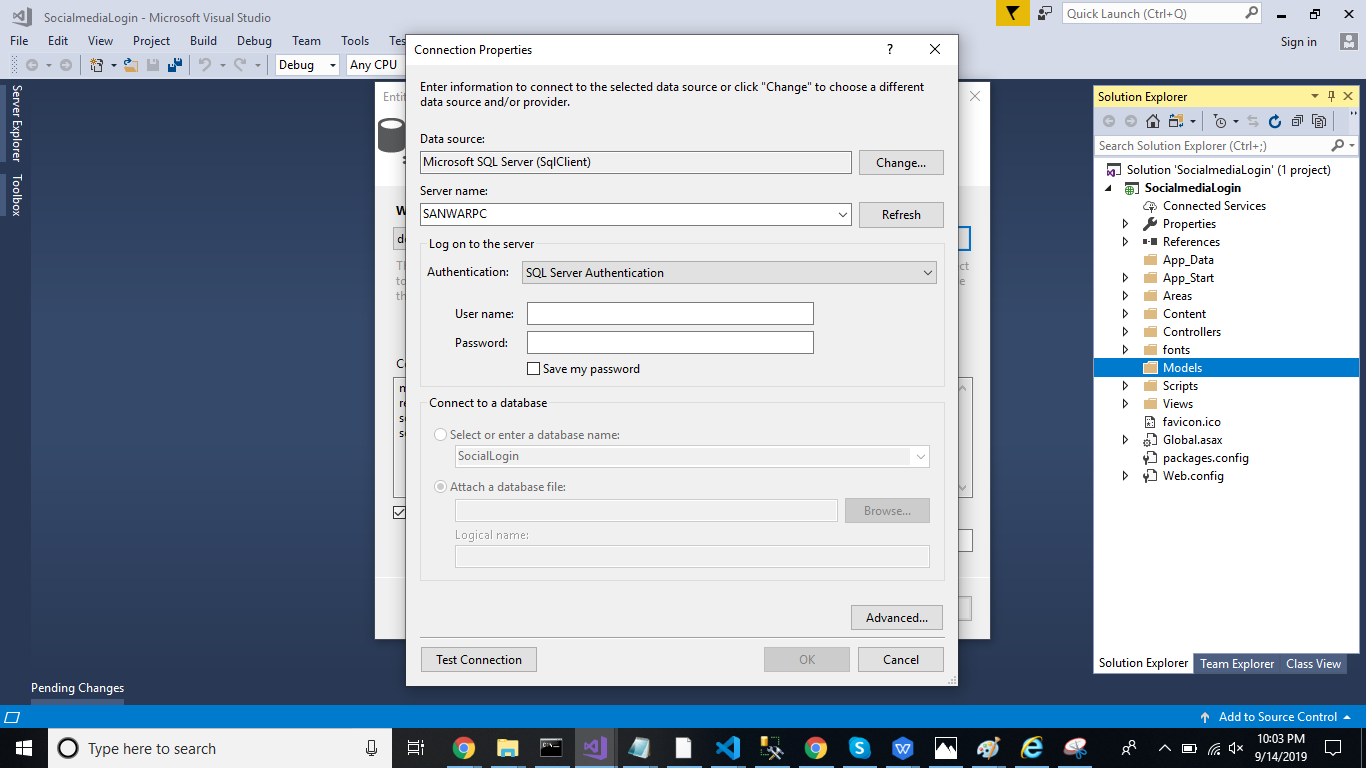Viewport: 1366px width, 768px height.
Task: Refresh the Solution Explorer tree
Action: (1275, 121)
